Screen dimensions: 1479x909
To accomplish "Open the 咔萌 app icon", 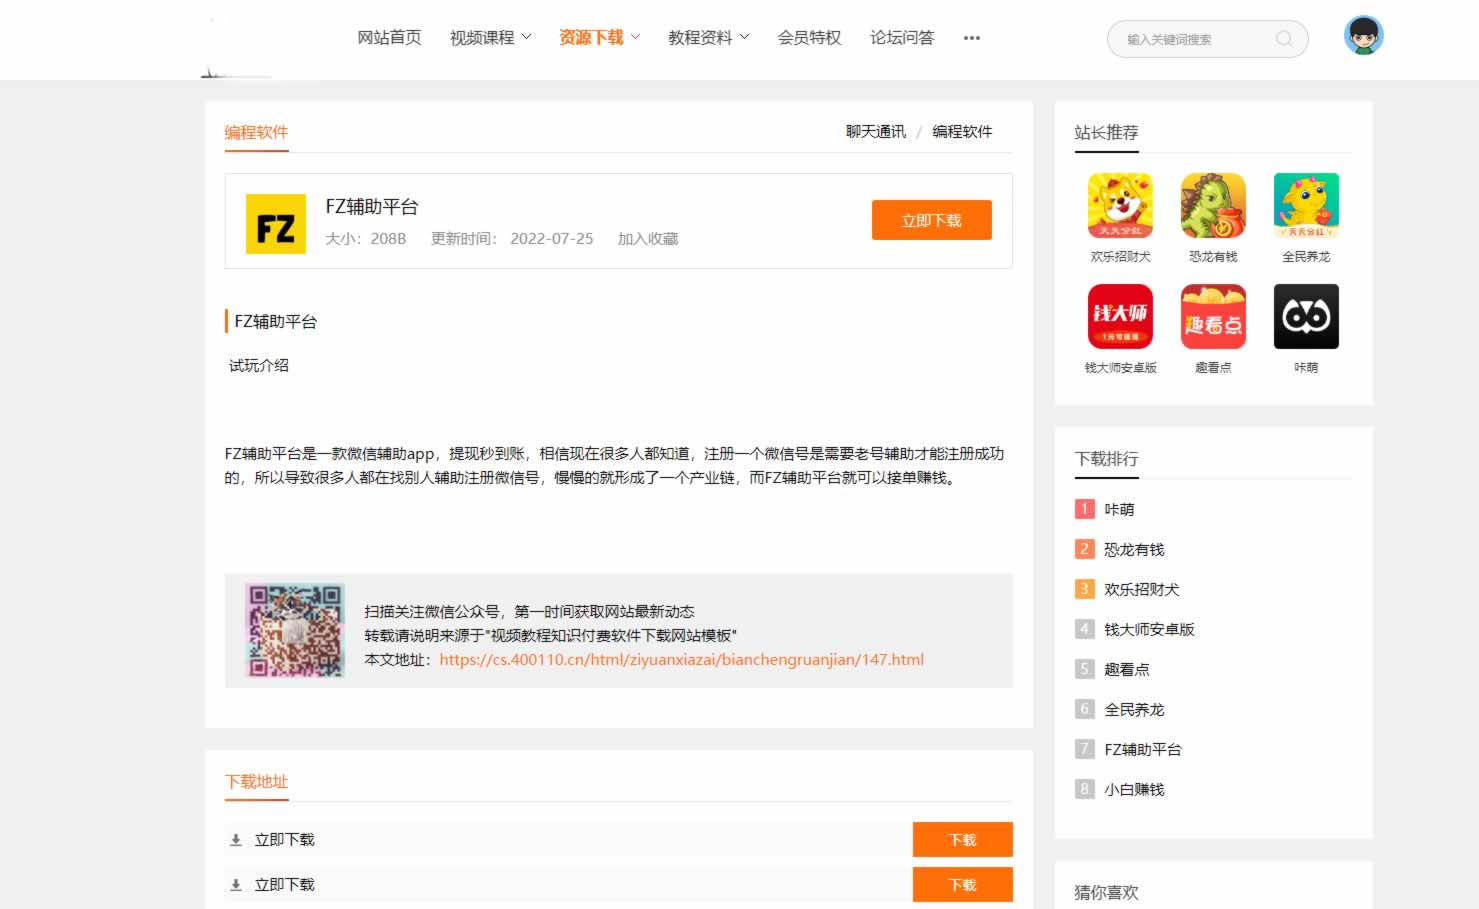I will [1306, 317].
